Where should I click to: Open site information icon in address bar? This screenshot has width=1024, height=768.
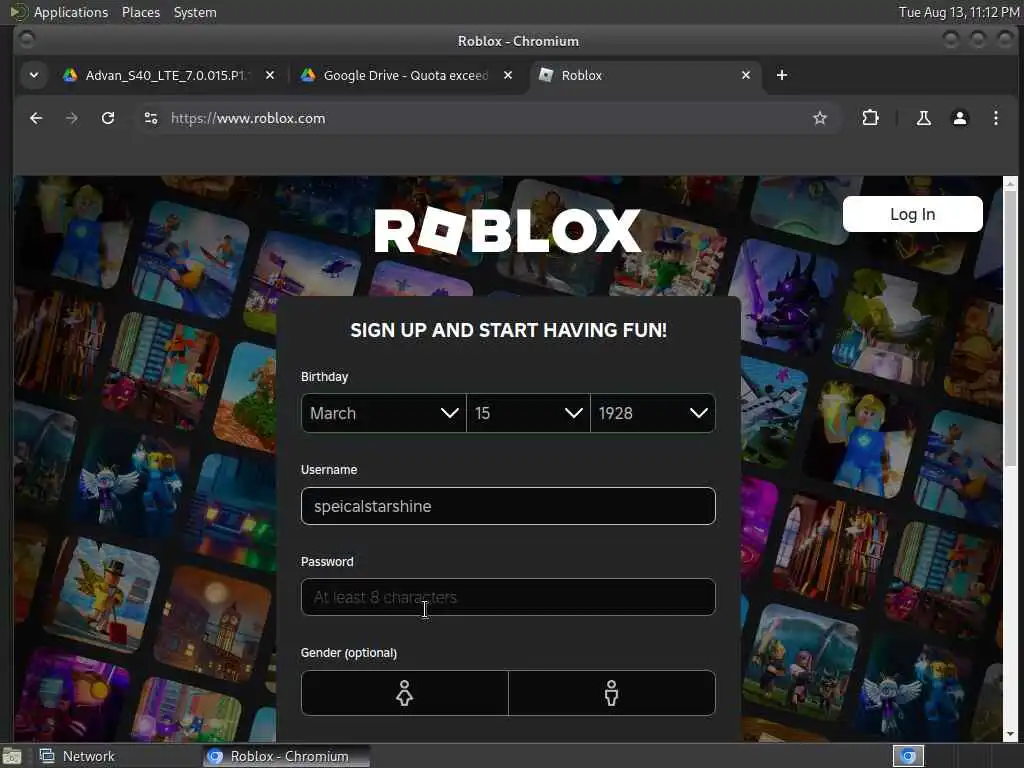[x=151, y=118]
